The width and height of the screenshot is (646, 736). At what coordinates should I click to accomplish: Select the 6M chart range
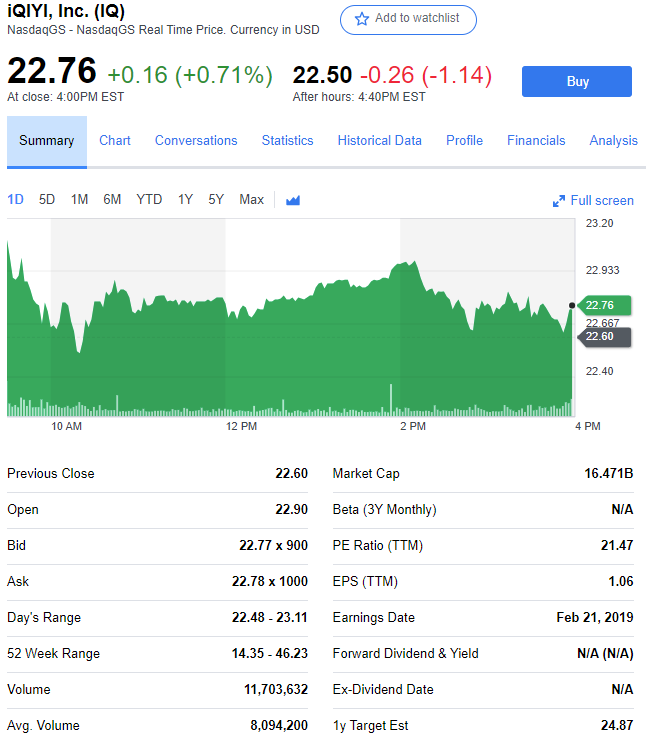(x=112, y=199)
